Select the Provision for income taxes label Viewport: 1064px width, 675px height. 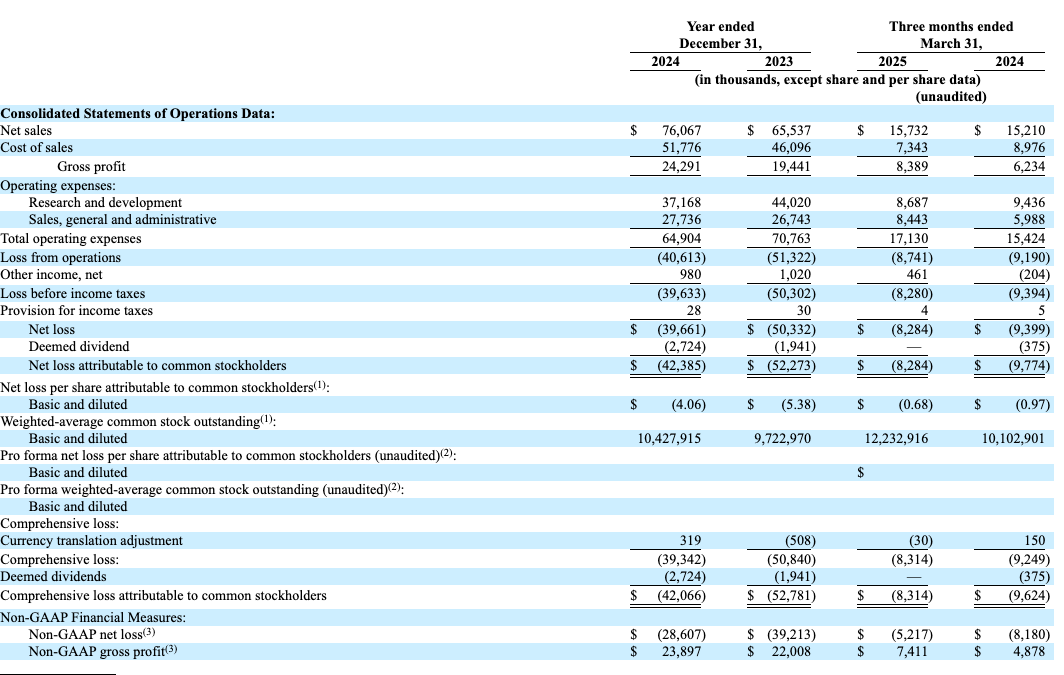pyautogui.click(x=77, y=310)
